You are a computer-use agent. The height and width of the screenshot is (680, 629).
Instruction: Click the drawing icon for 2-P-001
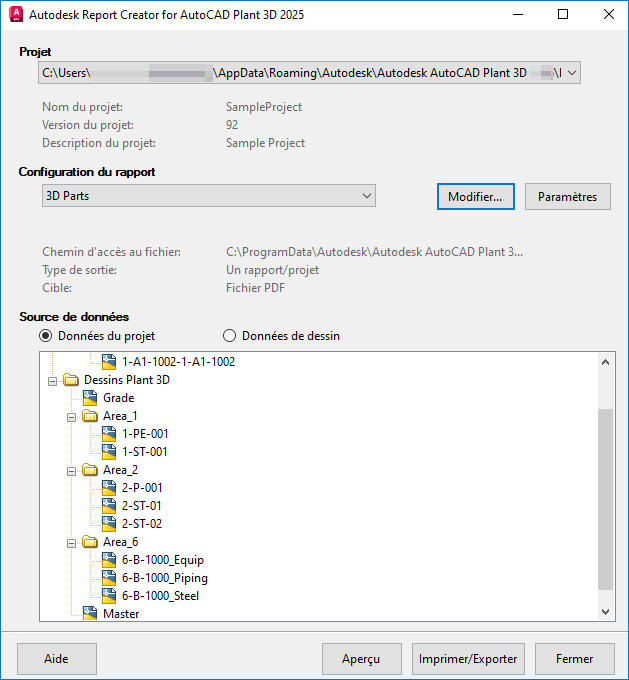pyautogui.click(x=109, y=488)
